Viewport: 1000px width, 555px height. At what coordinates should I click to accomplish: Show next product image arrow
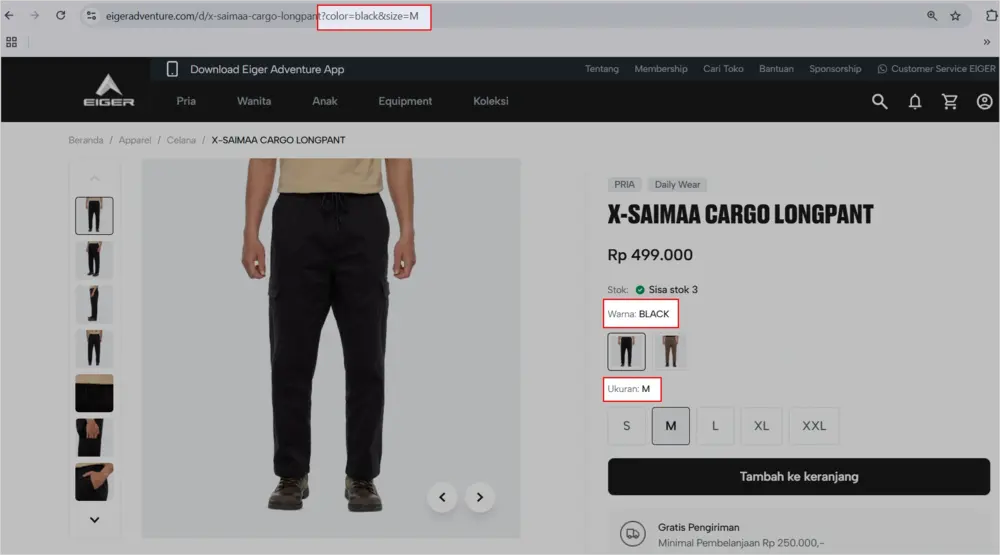point(480,497)
